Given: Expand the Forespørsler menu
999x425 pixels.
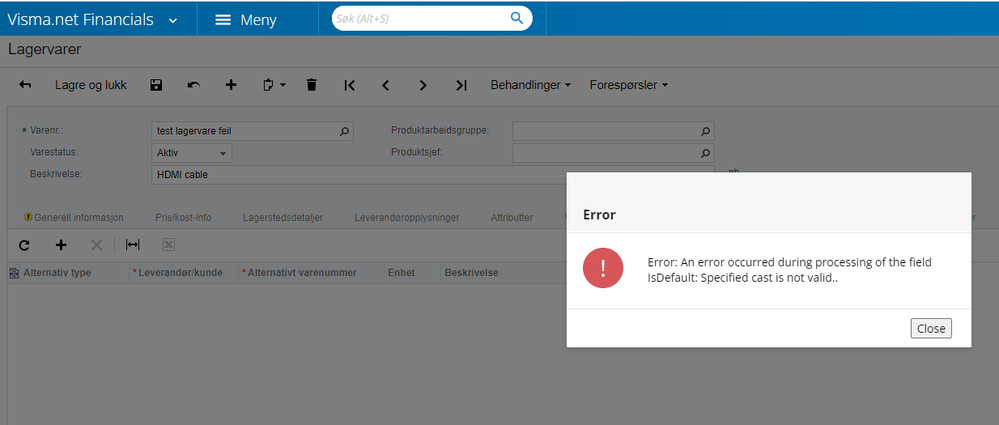Looking at the screenshot, I should pyautogui.click(x=629, y=85).
